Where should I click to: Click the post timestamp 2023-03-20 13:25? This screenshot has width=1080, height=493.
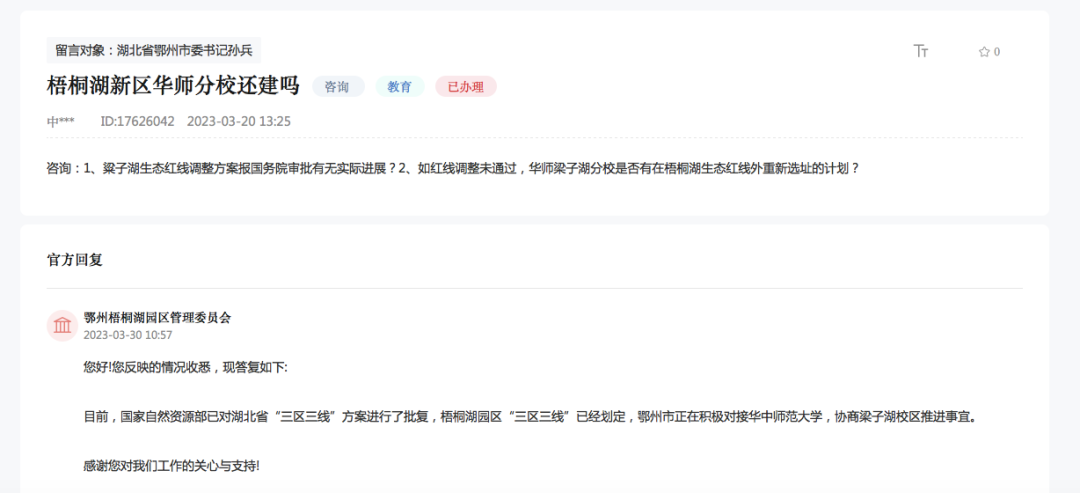coord(239,121)
